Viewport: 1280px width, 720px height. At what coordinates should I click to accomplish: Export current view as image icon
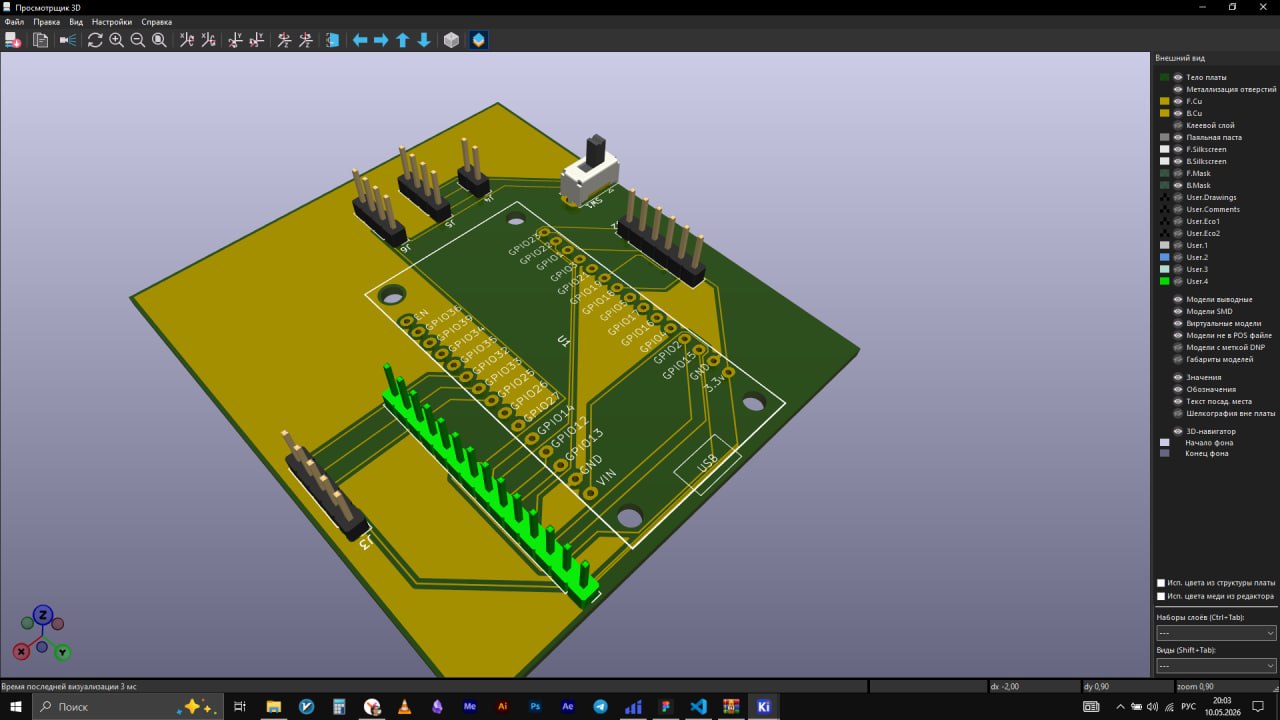click(x=13, y=40)
